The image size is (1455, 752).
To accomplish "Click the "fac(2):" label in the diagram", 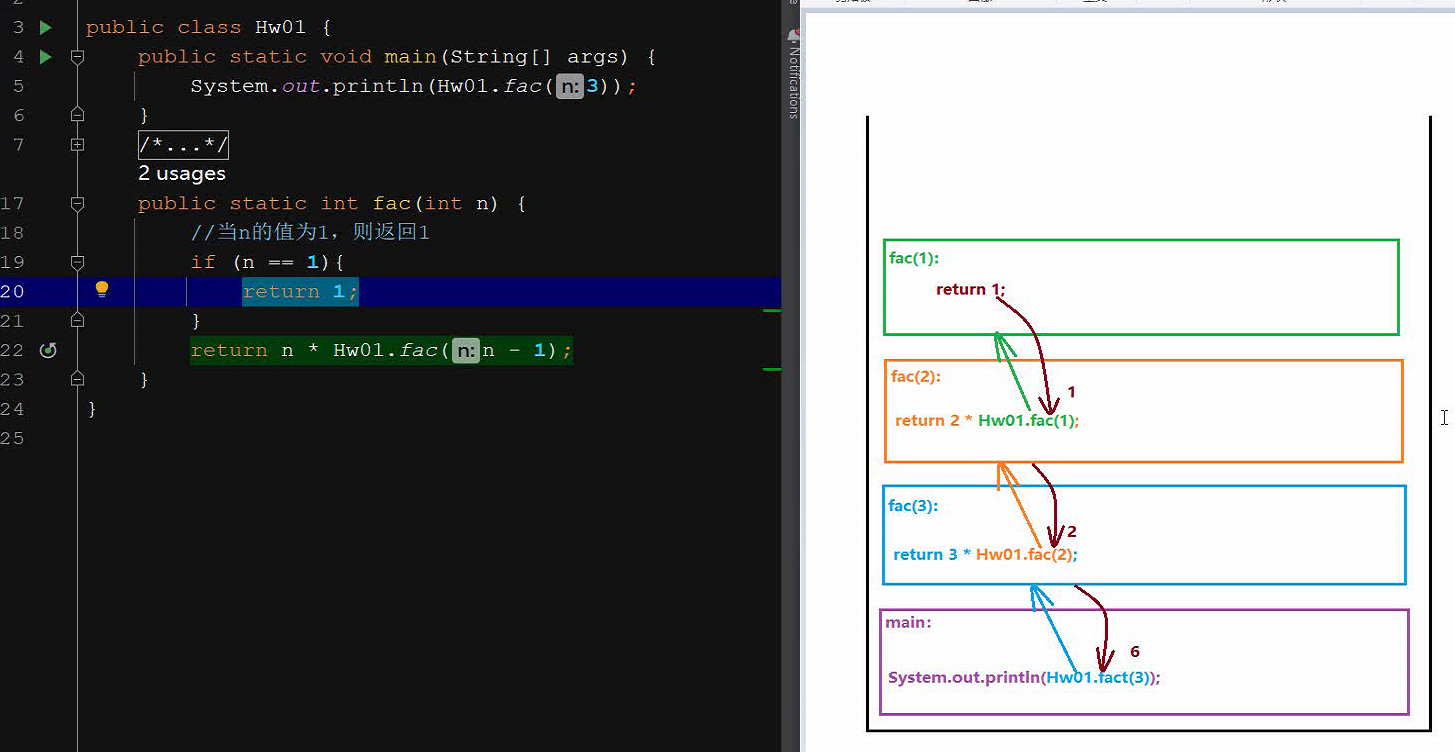I will pyautogui.click(x=916, y=377).
